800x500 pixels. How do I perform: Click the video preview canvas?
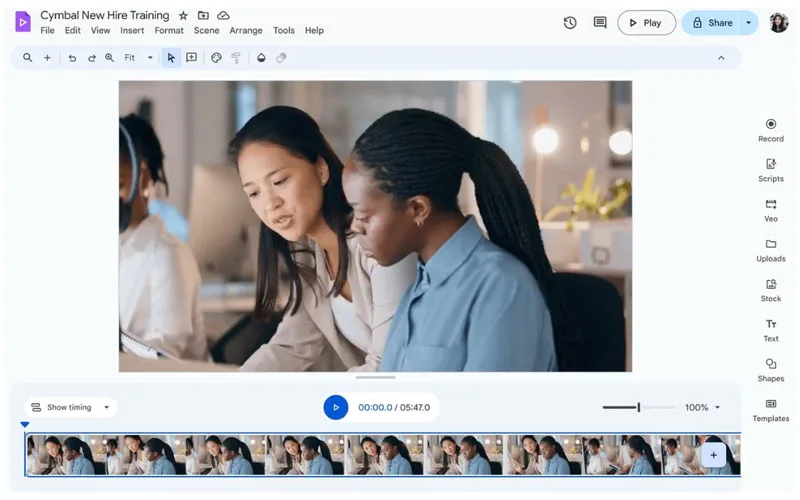point(375,226)
